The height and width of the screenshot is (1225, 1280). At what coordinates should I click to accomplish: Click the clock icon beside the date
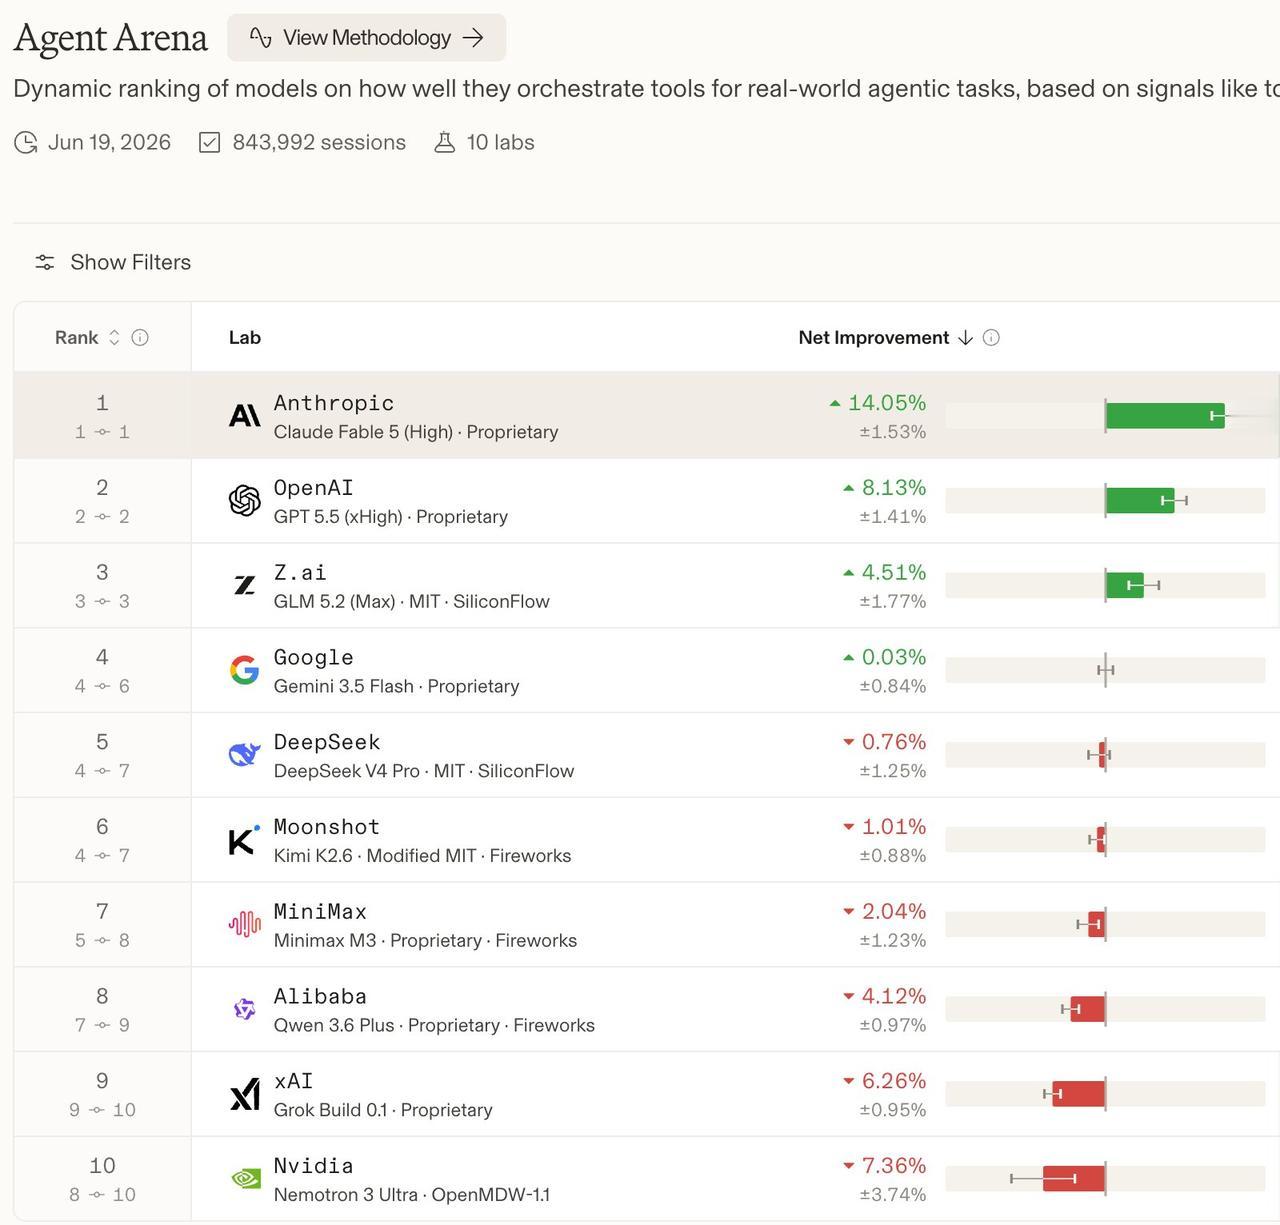(x=26, y=143)
